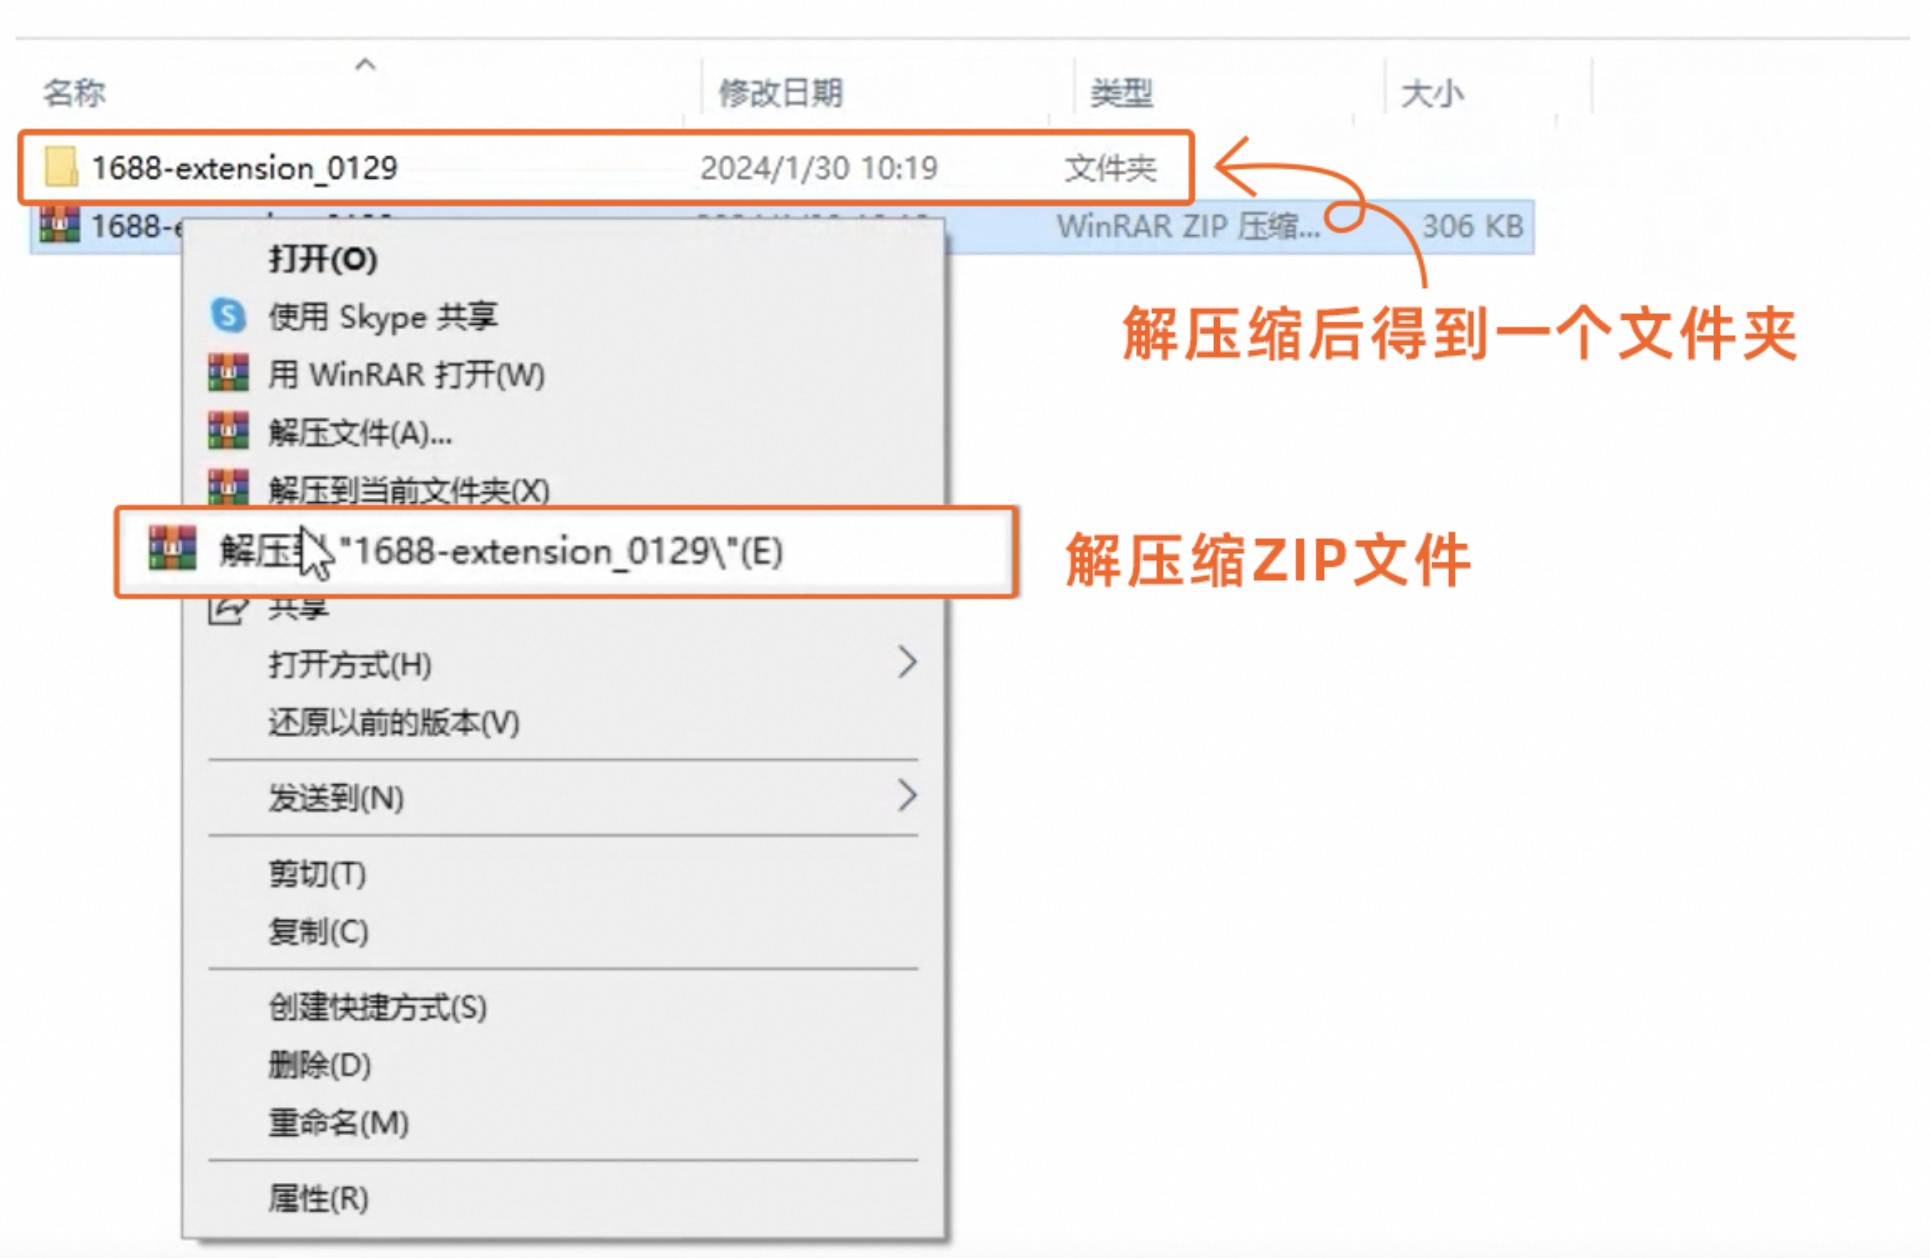
Task: Choose 删除(D) from context menu
Action: (565, 1064)
